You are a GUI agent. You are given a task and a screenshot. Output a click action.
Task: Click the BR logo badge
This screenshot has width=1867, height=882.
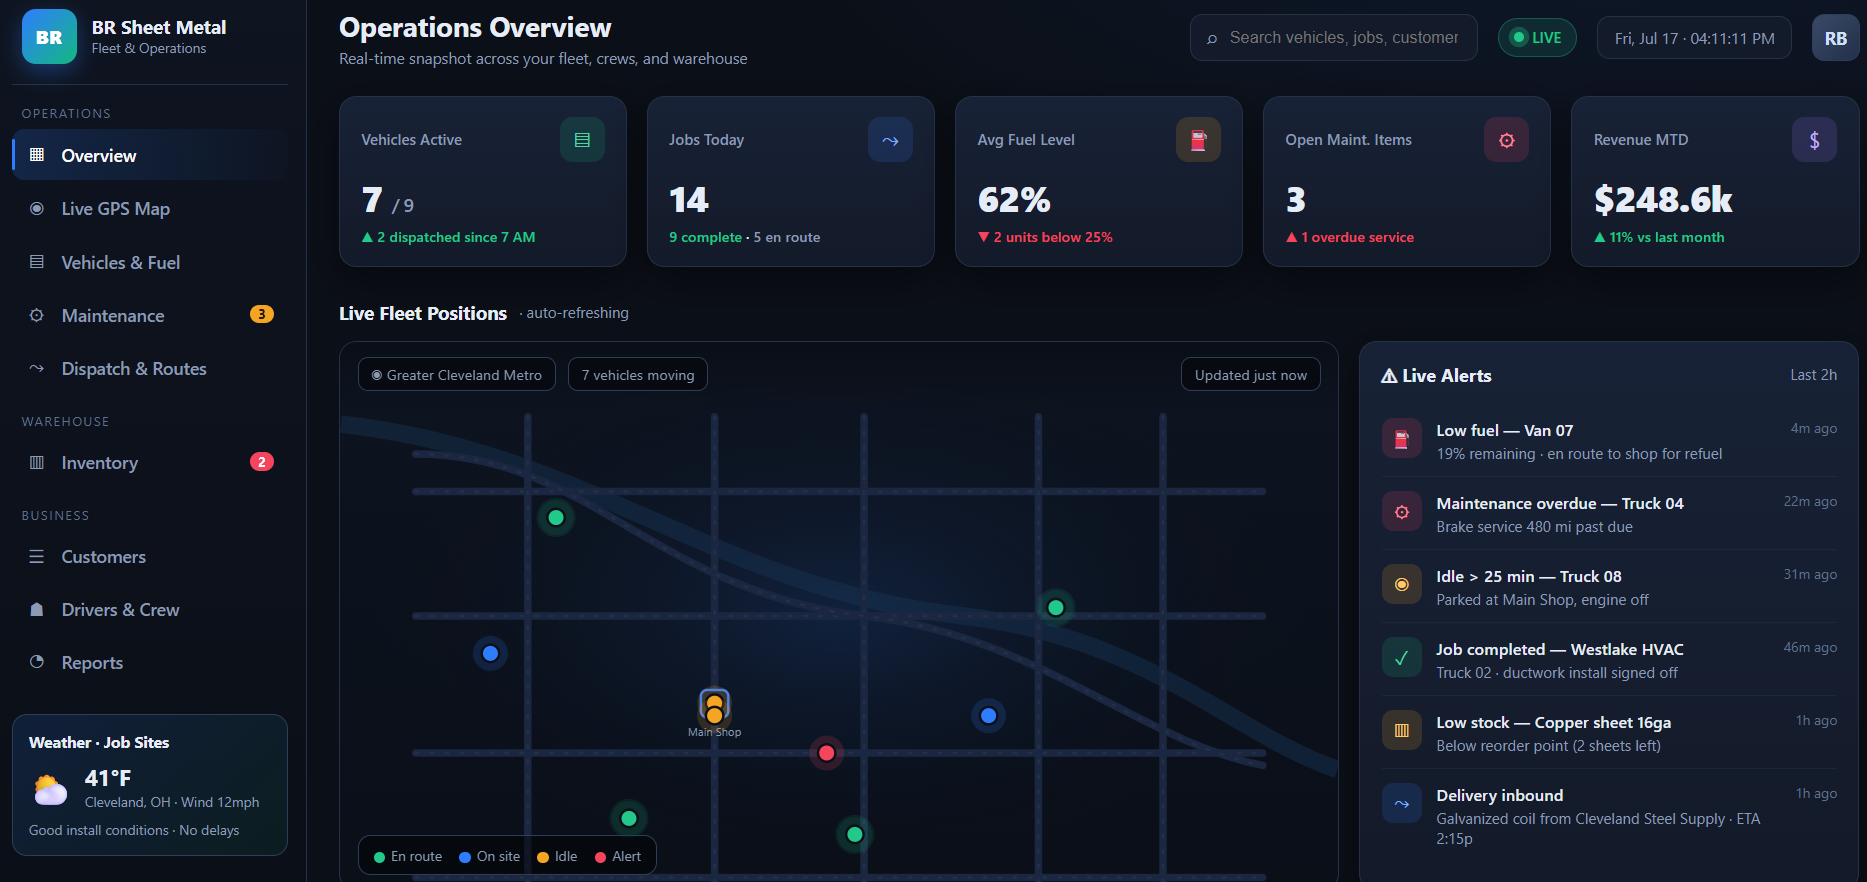pos(49,37)
